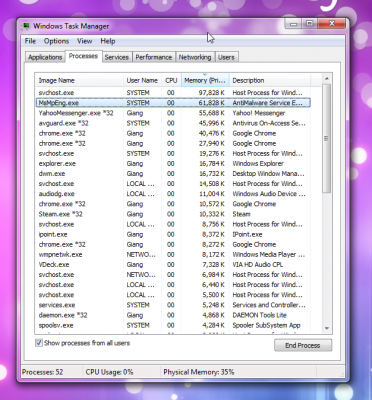
Task: Switch to the Applications tab
Action: pos(45,57)
